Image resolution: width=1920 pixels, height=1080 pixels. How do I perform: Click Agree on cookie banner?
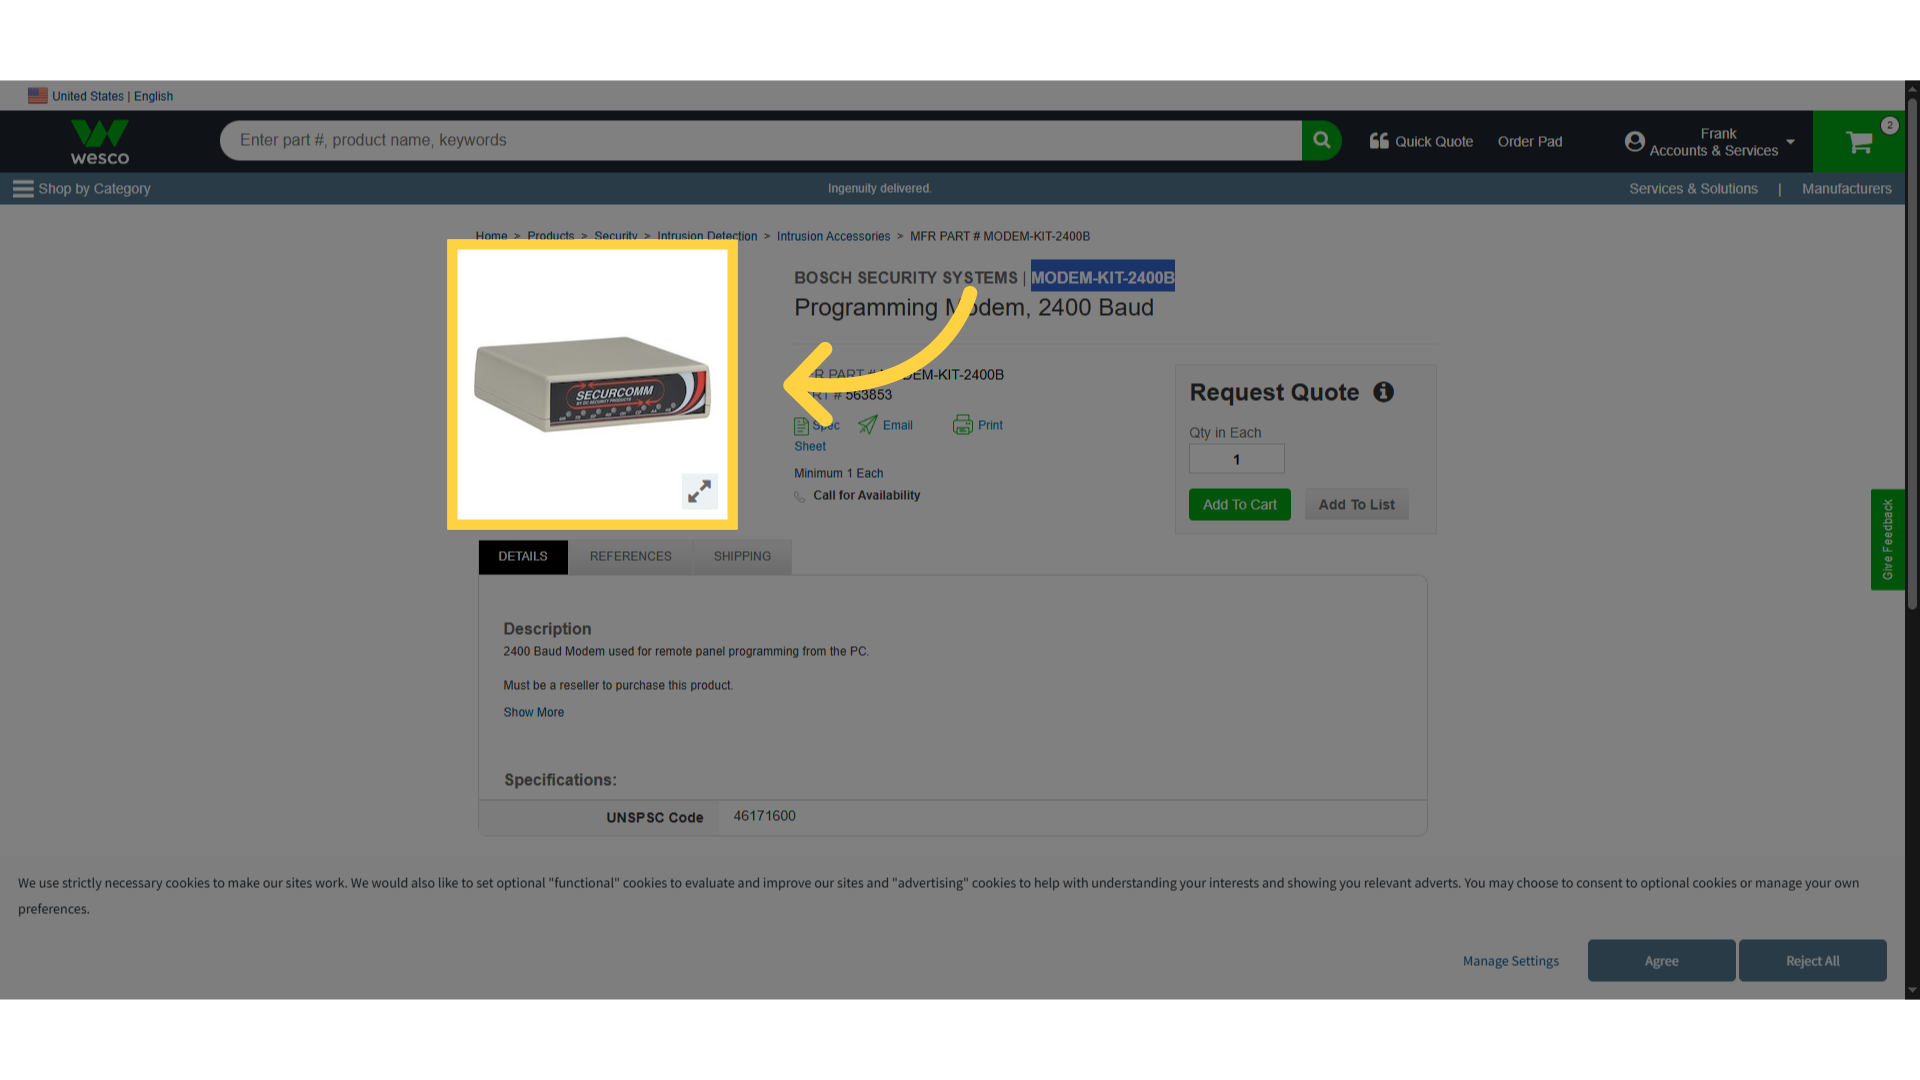1662,961
